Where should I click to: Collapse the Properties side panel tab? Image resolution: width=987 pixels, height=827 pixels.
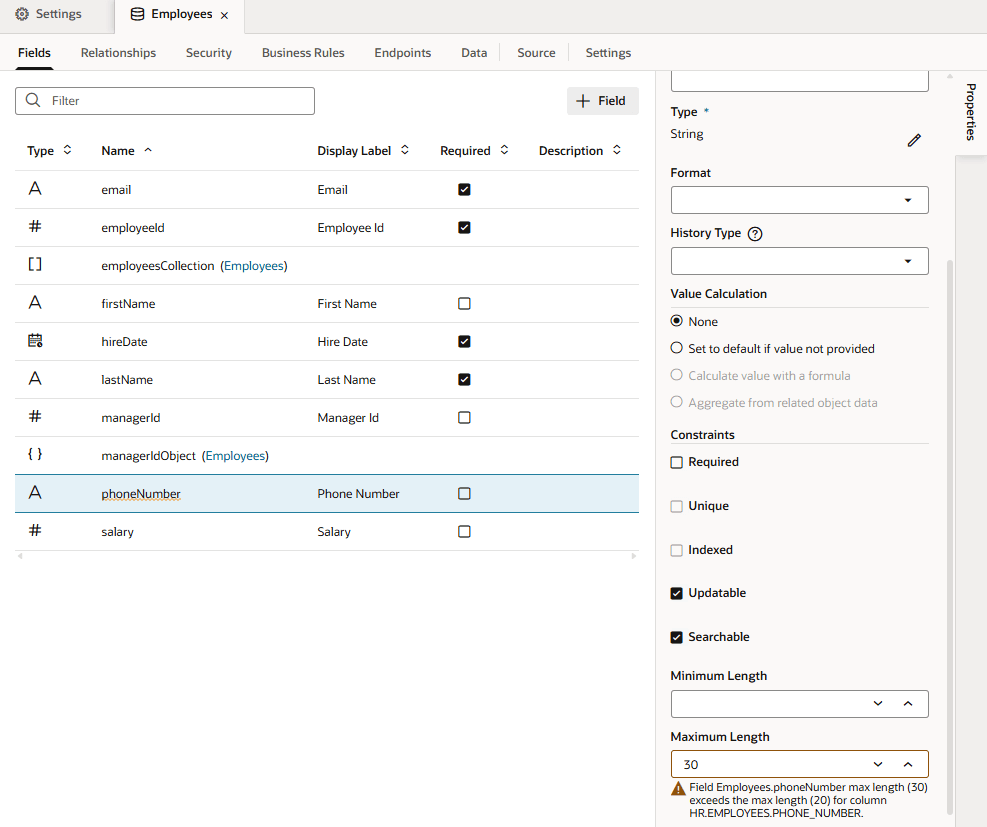[x=971, y=112]
